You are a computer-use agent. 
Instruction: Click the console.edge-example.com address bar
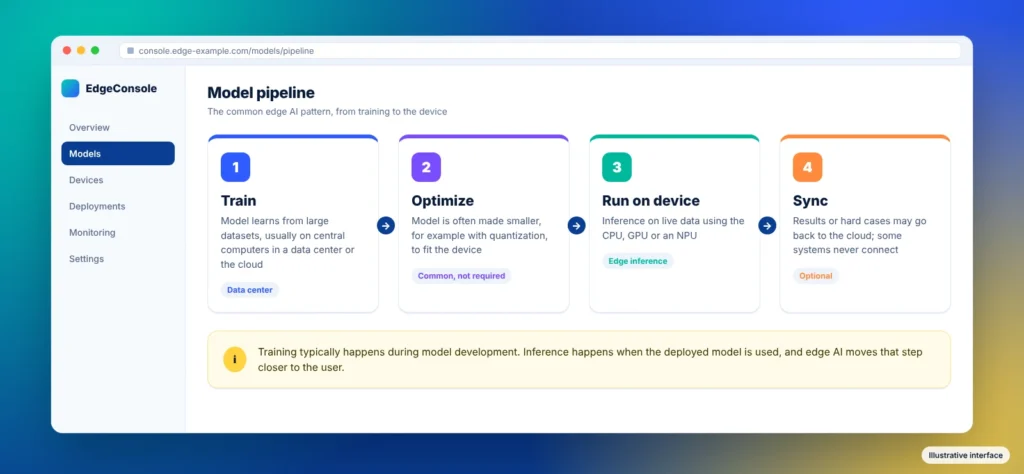point(540,51)
